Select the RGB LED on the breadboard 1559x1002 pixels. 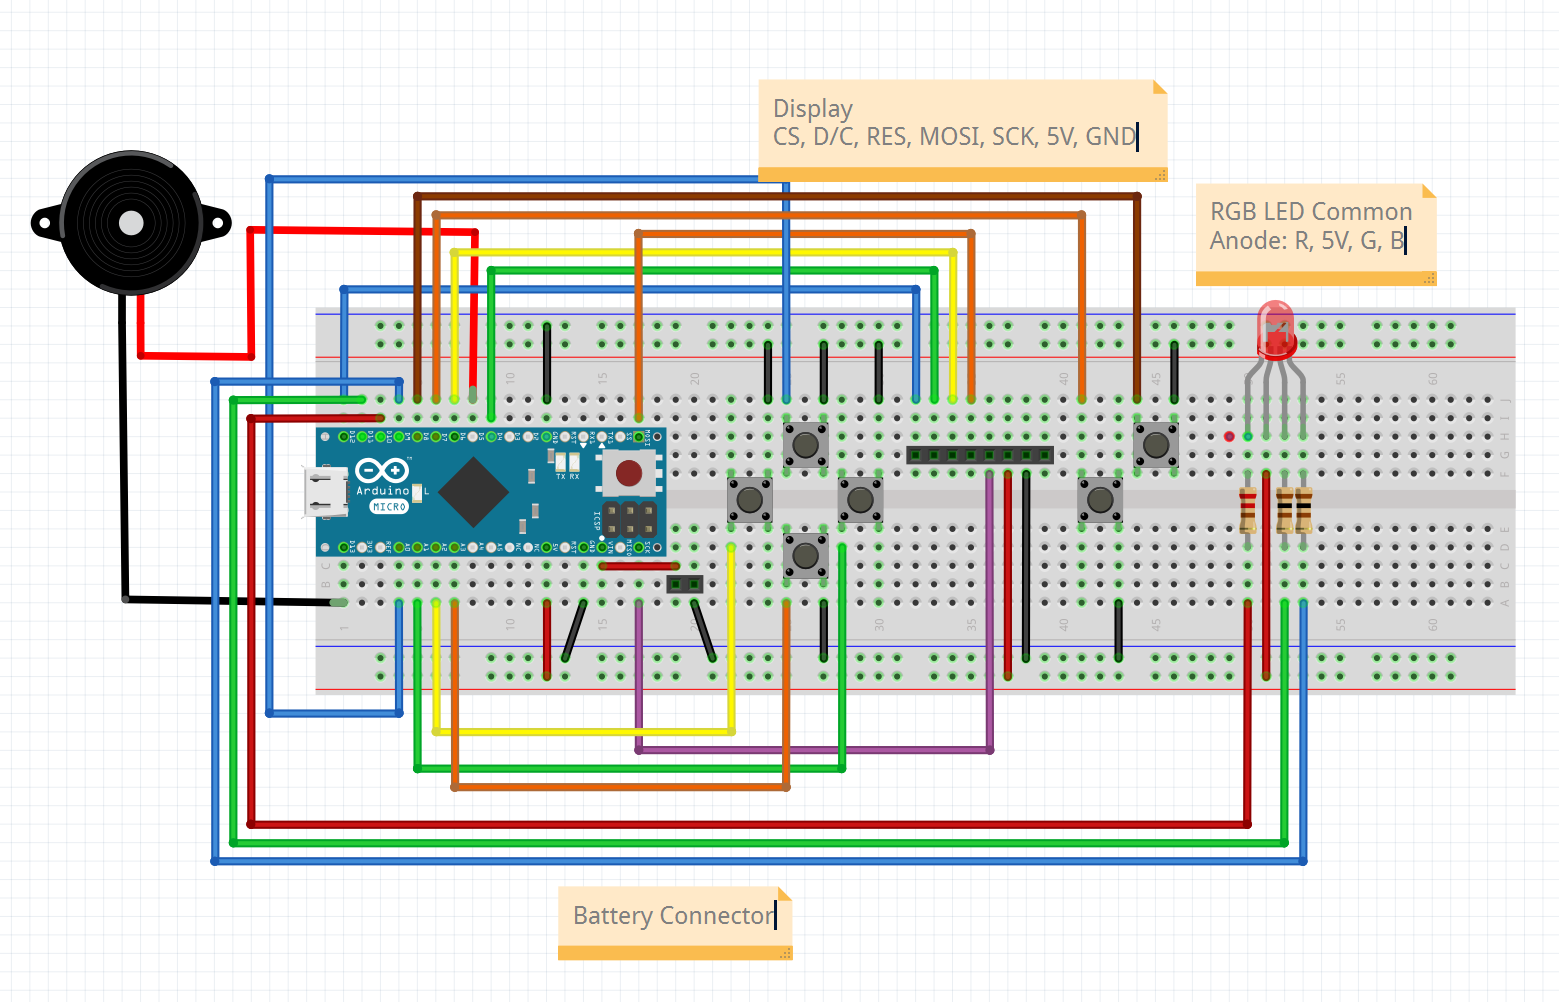click(1275, 330)
